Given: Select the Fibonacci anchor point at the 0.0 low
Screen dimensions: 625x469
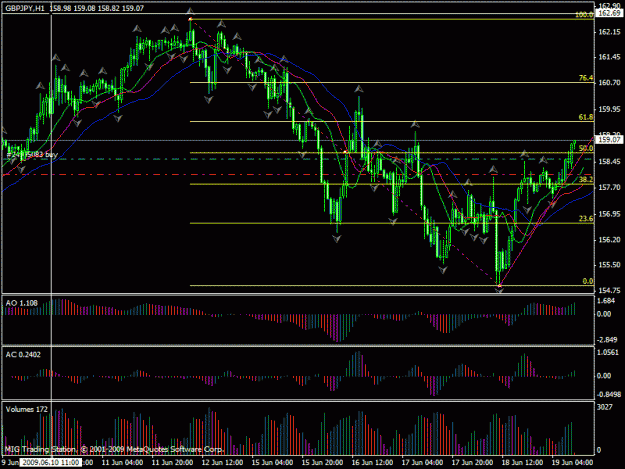Looking at the screenshot, I should point(499,285).
